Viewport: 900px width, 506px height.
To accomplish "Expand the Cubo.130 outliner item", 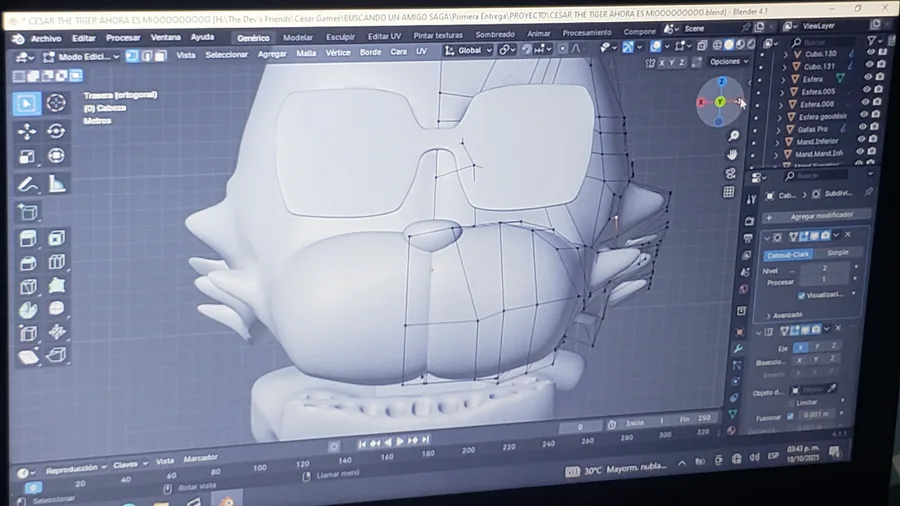I will tap(786, 54).
